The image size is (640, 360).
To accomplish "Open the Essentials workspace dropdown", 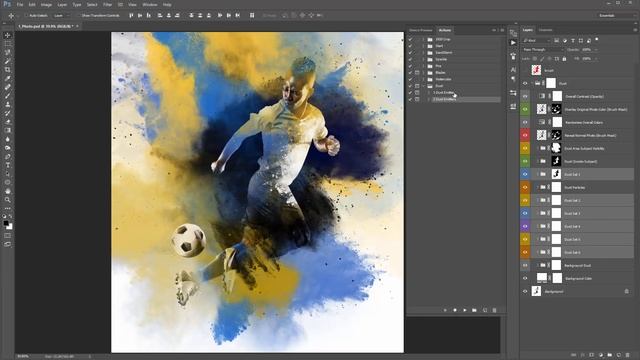I will pyautogui.click(x=616, y=16).
